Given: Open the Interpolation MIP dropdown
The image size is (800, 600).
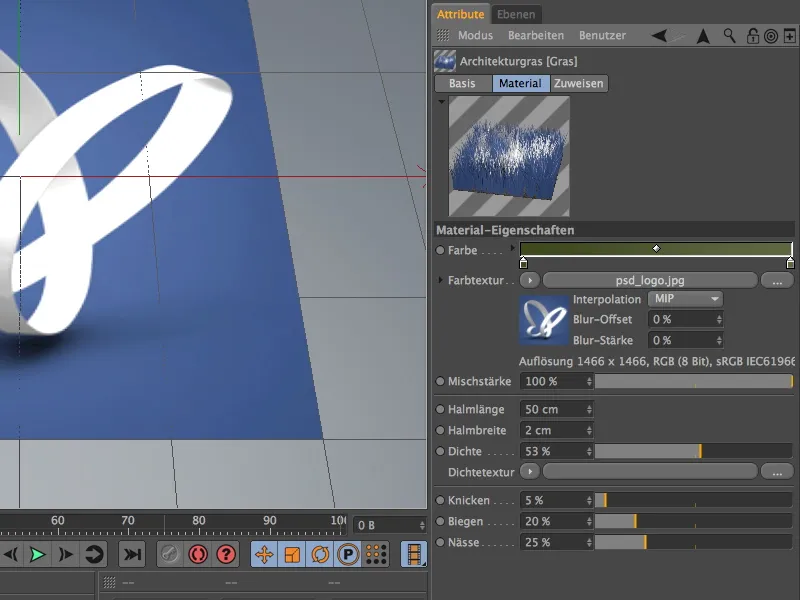Looking at the screenshot, I should pos(685,299).
